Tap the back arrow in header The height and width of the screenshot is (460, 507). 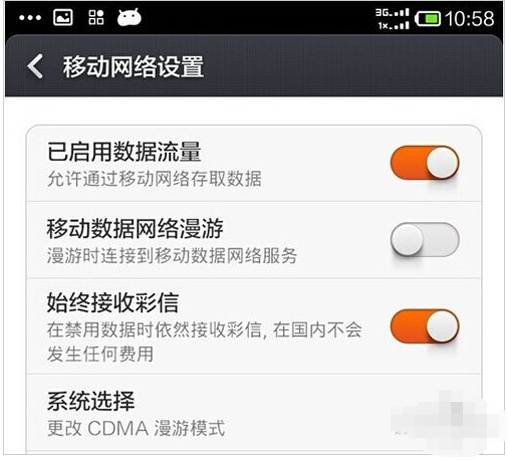35,66
